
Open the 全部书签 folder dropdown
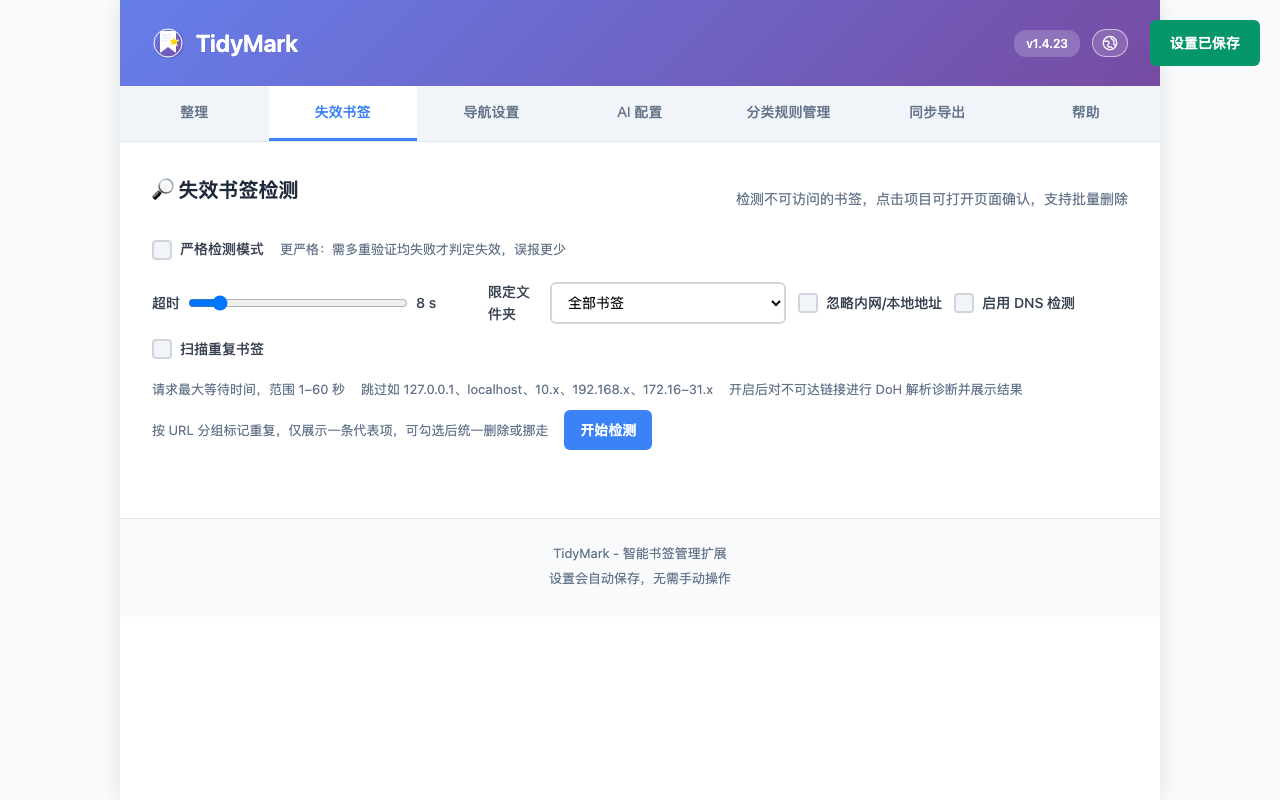(667, 303)
